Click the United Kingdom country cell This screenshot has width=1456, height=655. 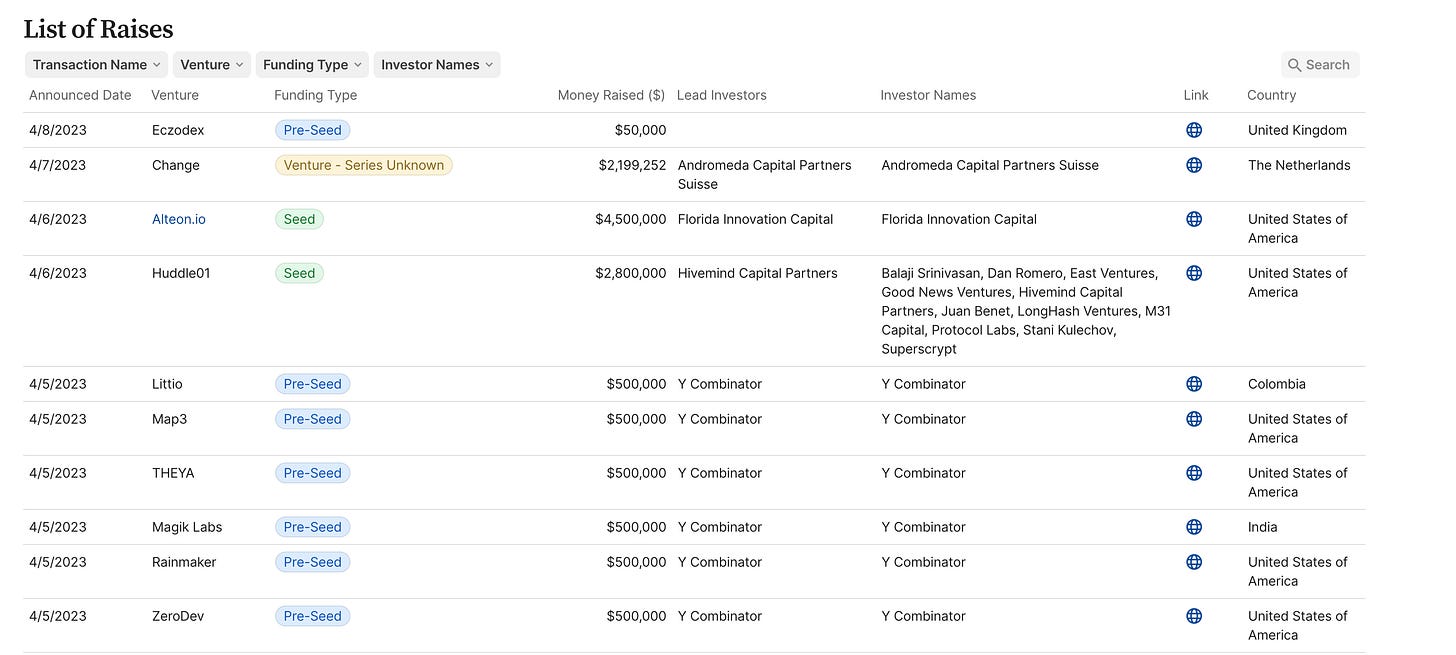(1297, 130)
